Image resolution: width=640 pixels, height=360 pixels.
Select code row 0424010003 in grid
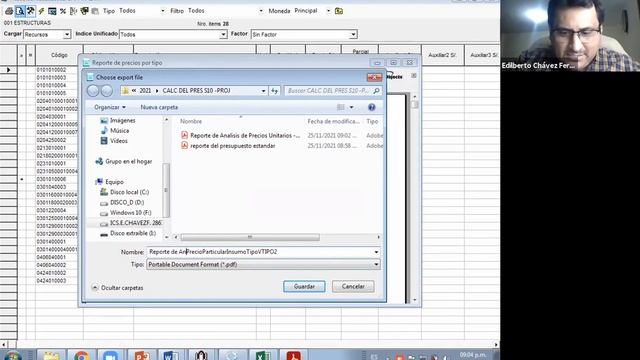click(x=51, y=281)
